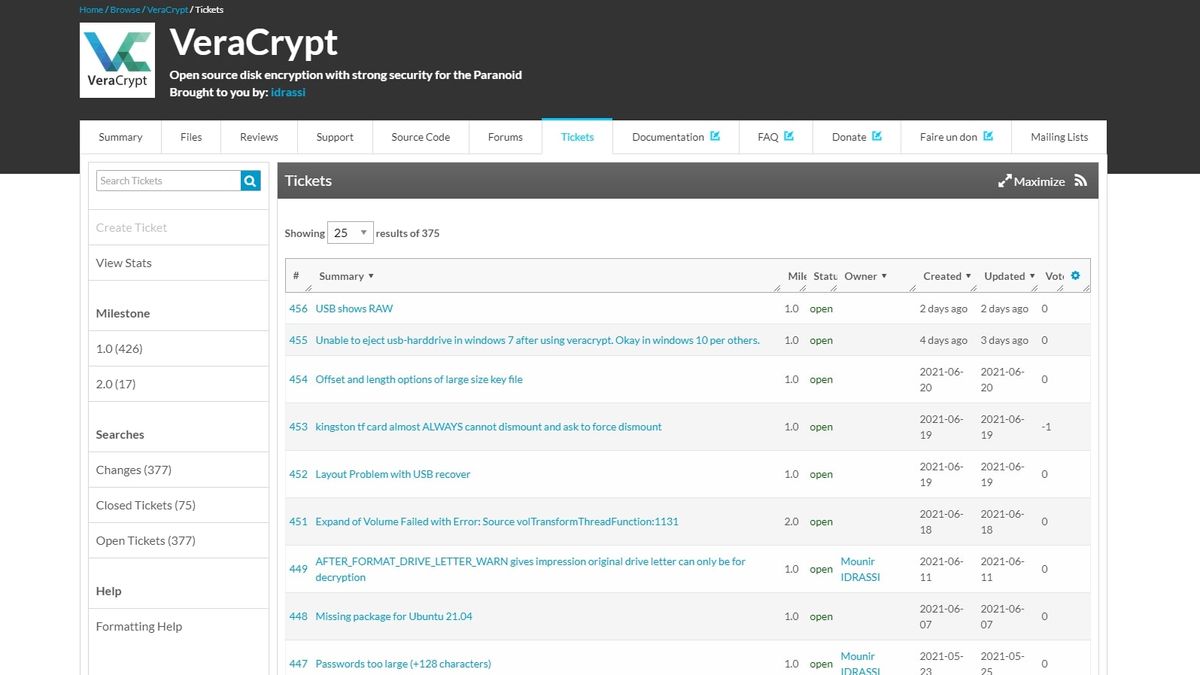Click the VeraCrypt logo

point(116,58)
